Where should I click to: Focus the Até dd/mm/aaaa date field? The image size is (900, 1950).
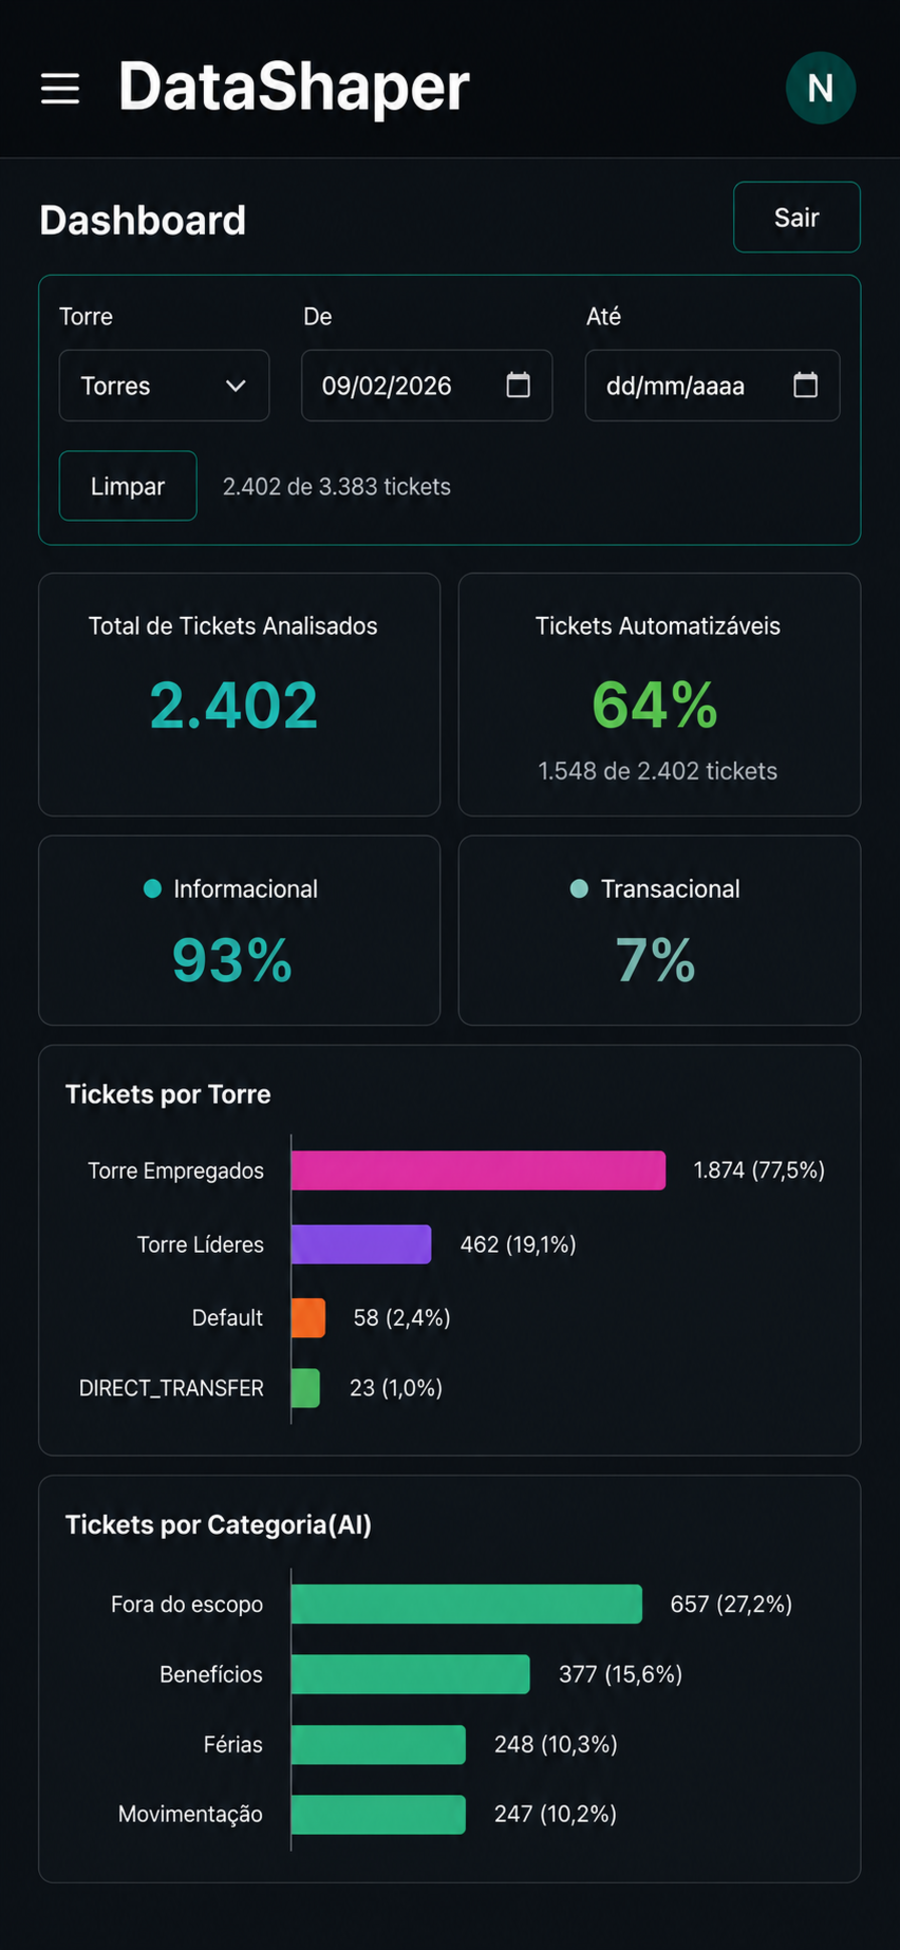(x=712, y=385)
